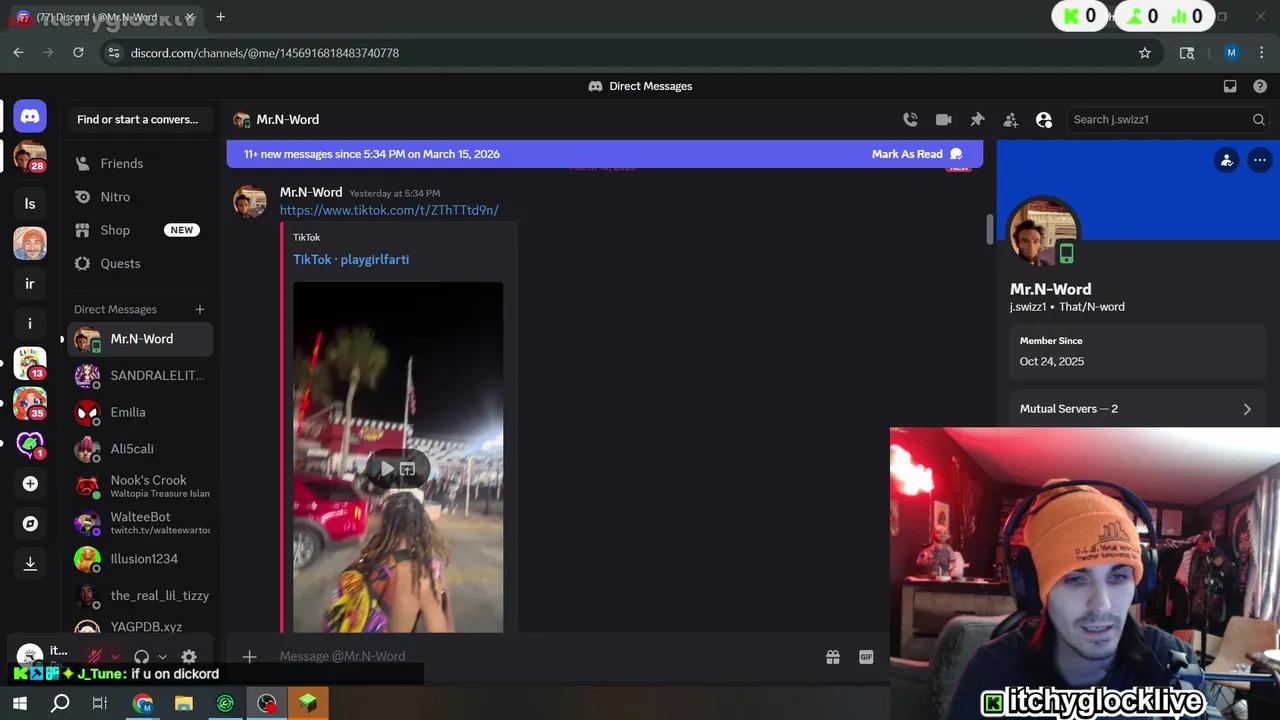Image resolution: width=1280 pixels, height=720 pixels.
Task: Open the SANDRALELIT... DM
Action: click(x=140, y=375)
